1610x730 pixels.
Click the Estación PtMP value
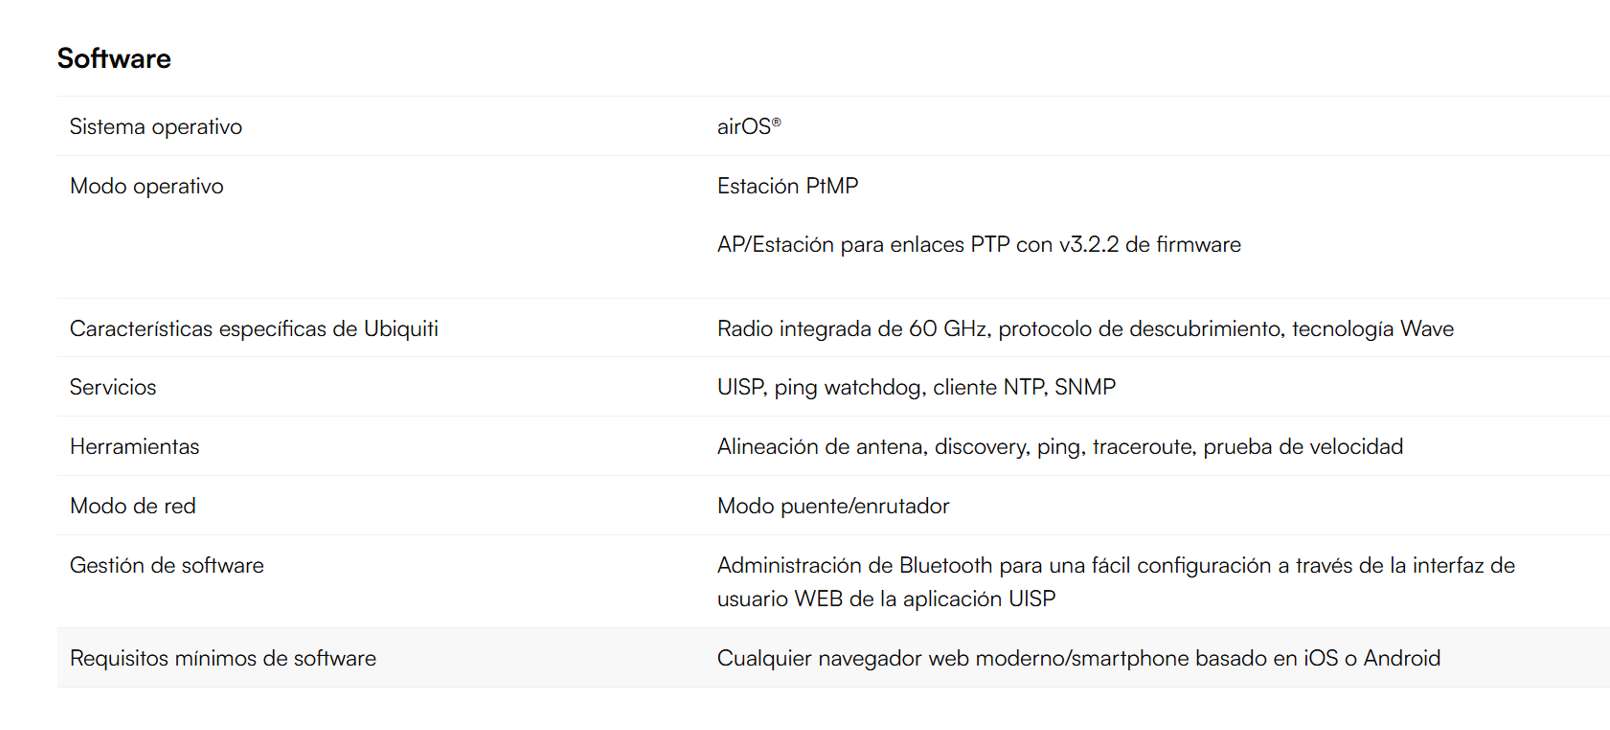(x=787, y=186)
